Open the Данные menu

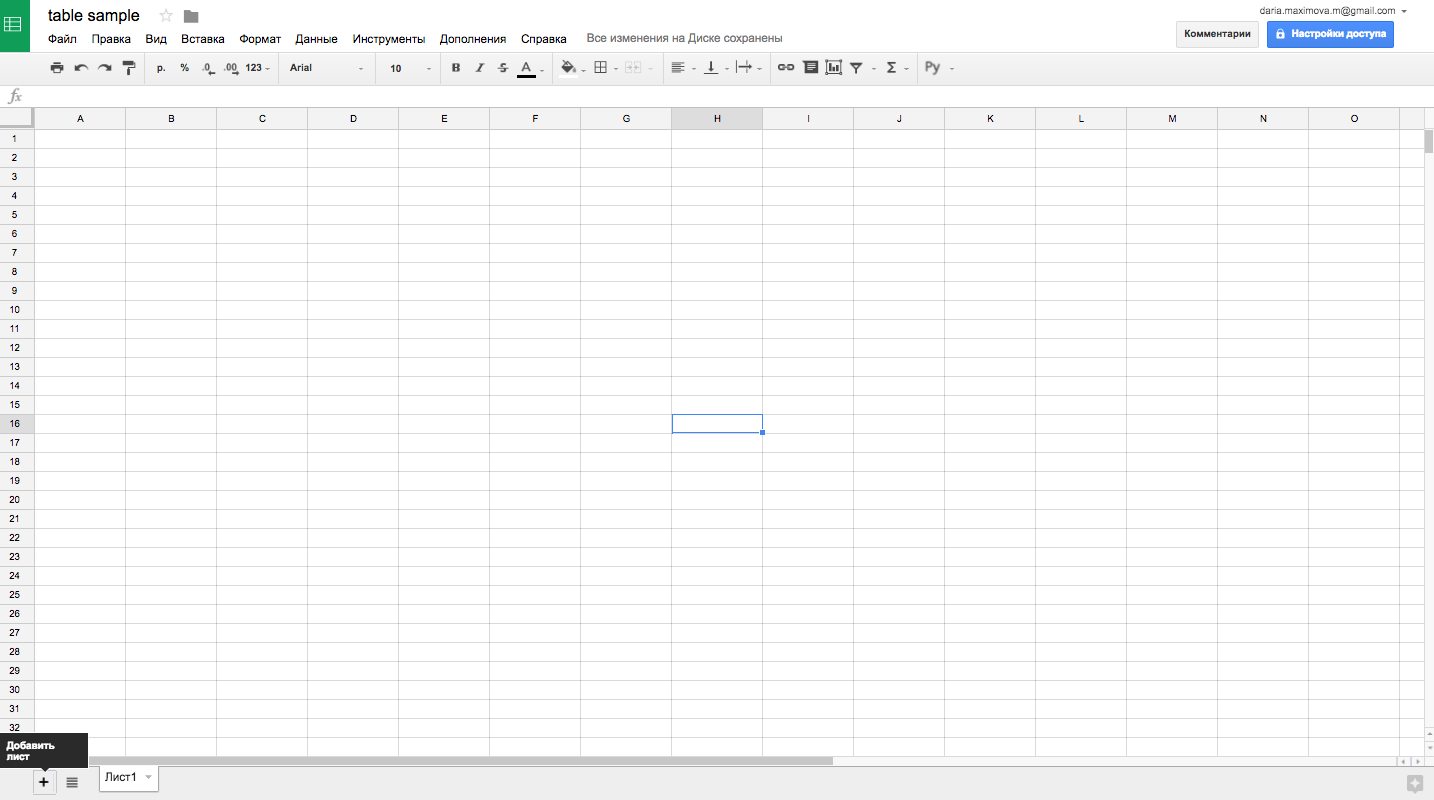pos(316,39)
